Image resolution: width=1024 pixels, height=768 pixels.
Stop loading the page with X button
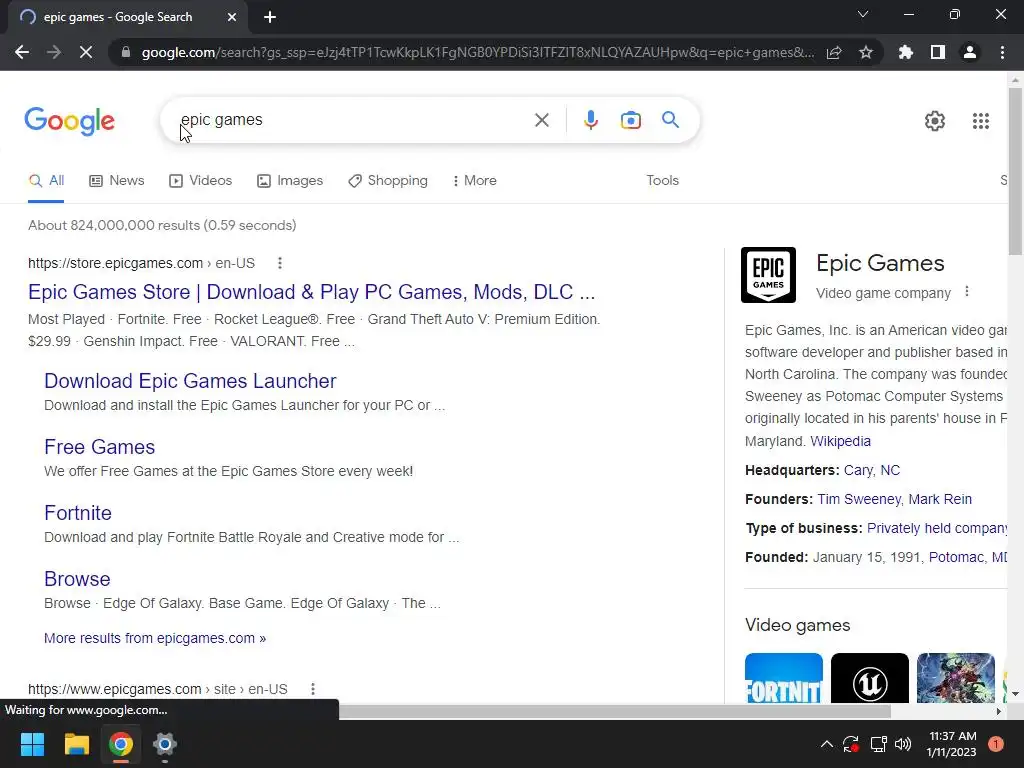click(86, 52)
